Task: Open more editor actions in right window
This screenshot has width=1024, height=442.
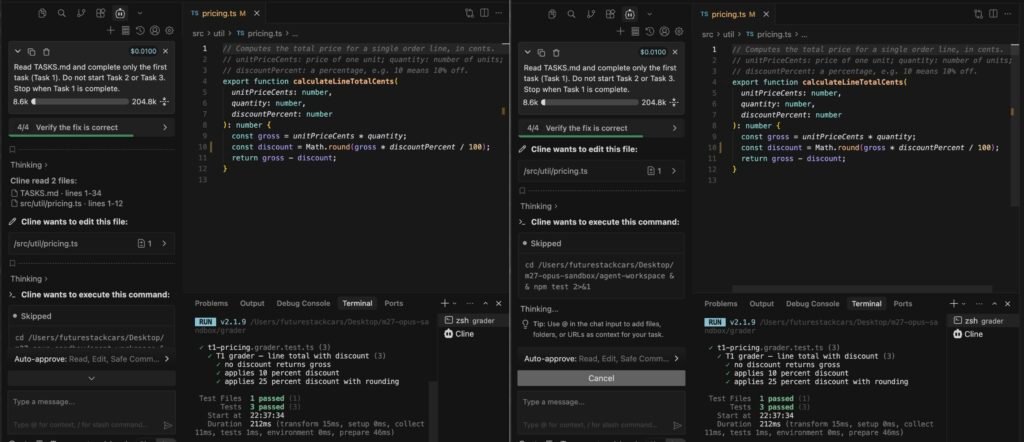Action: 1008,14
